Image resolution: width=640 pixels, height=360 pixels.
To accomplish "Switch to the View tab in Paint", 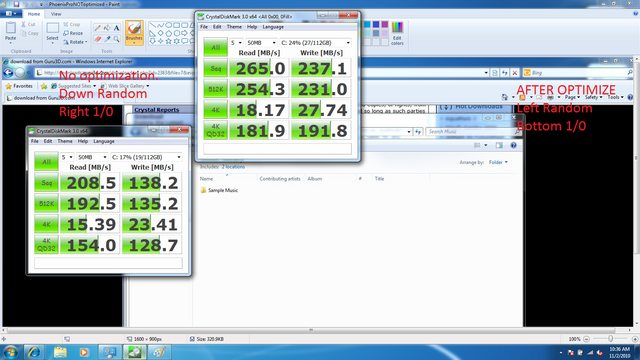I will click(56, 14).
